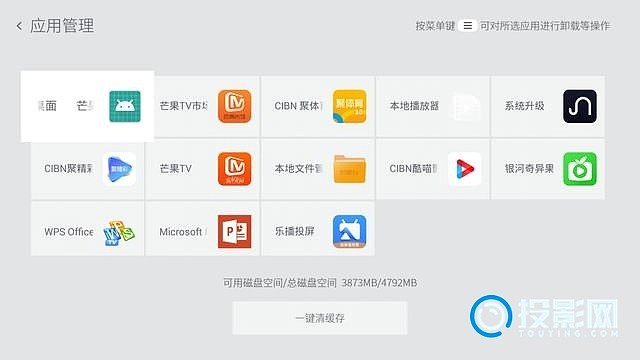Launch the 本地播放器 app tile
The image size is (640, 360).
point(432,107)
